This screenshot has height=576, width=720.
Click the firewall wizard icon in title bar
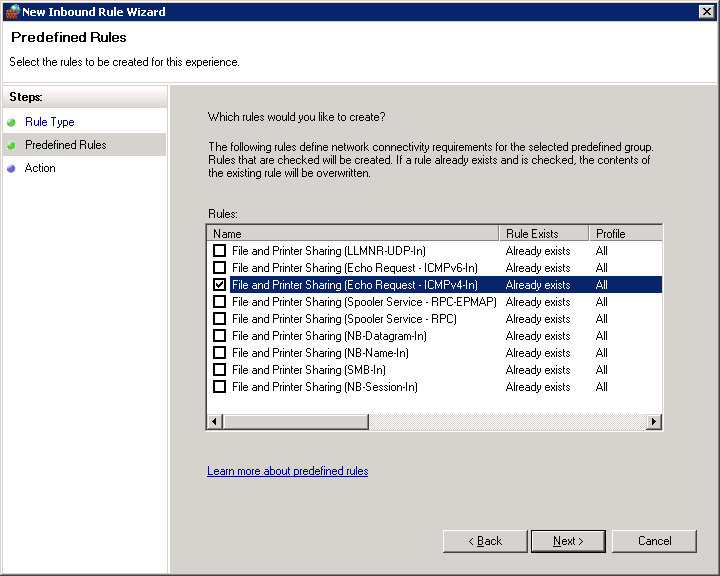[x=13, y=11]
